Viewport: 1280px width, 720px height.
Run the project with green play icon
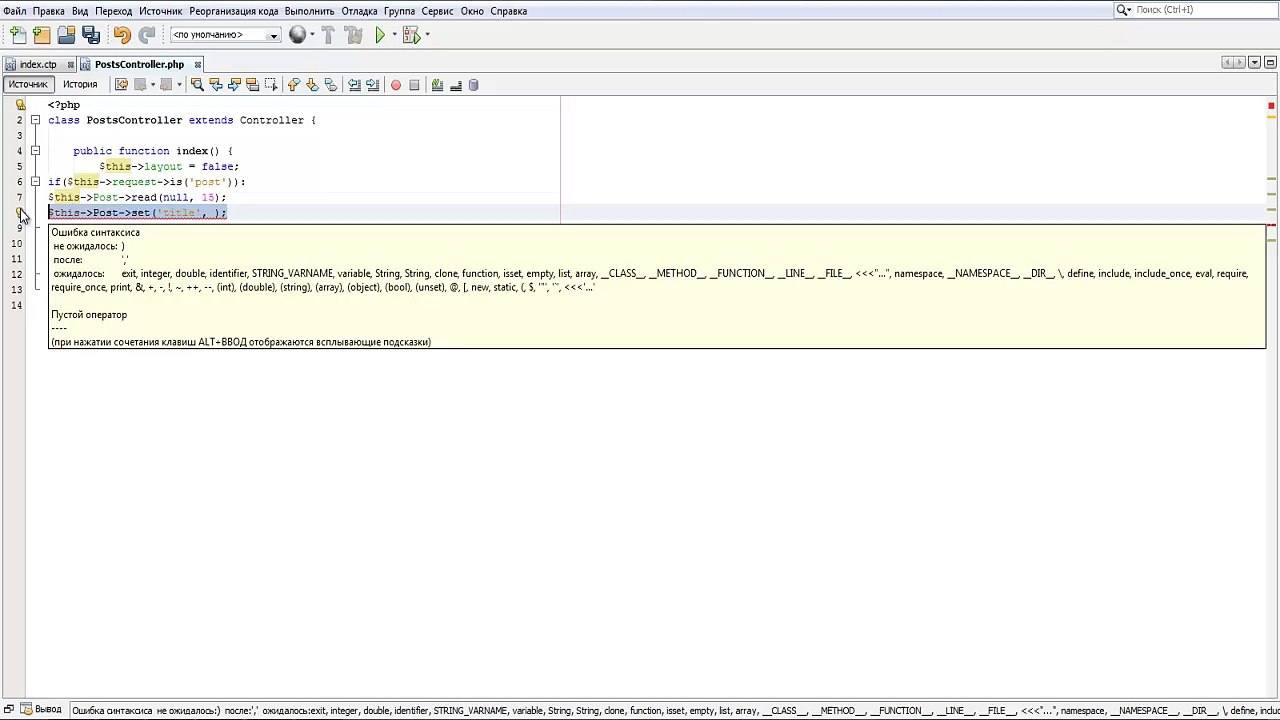point(380,35)
